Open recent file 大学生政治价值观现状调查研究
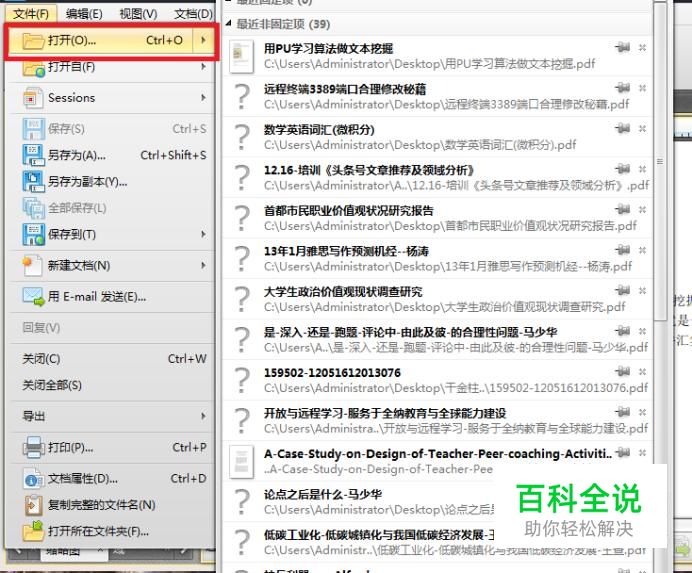This screenshot has width=692, height=573. [437, 299]
